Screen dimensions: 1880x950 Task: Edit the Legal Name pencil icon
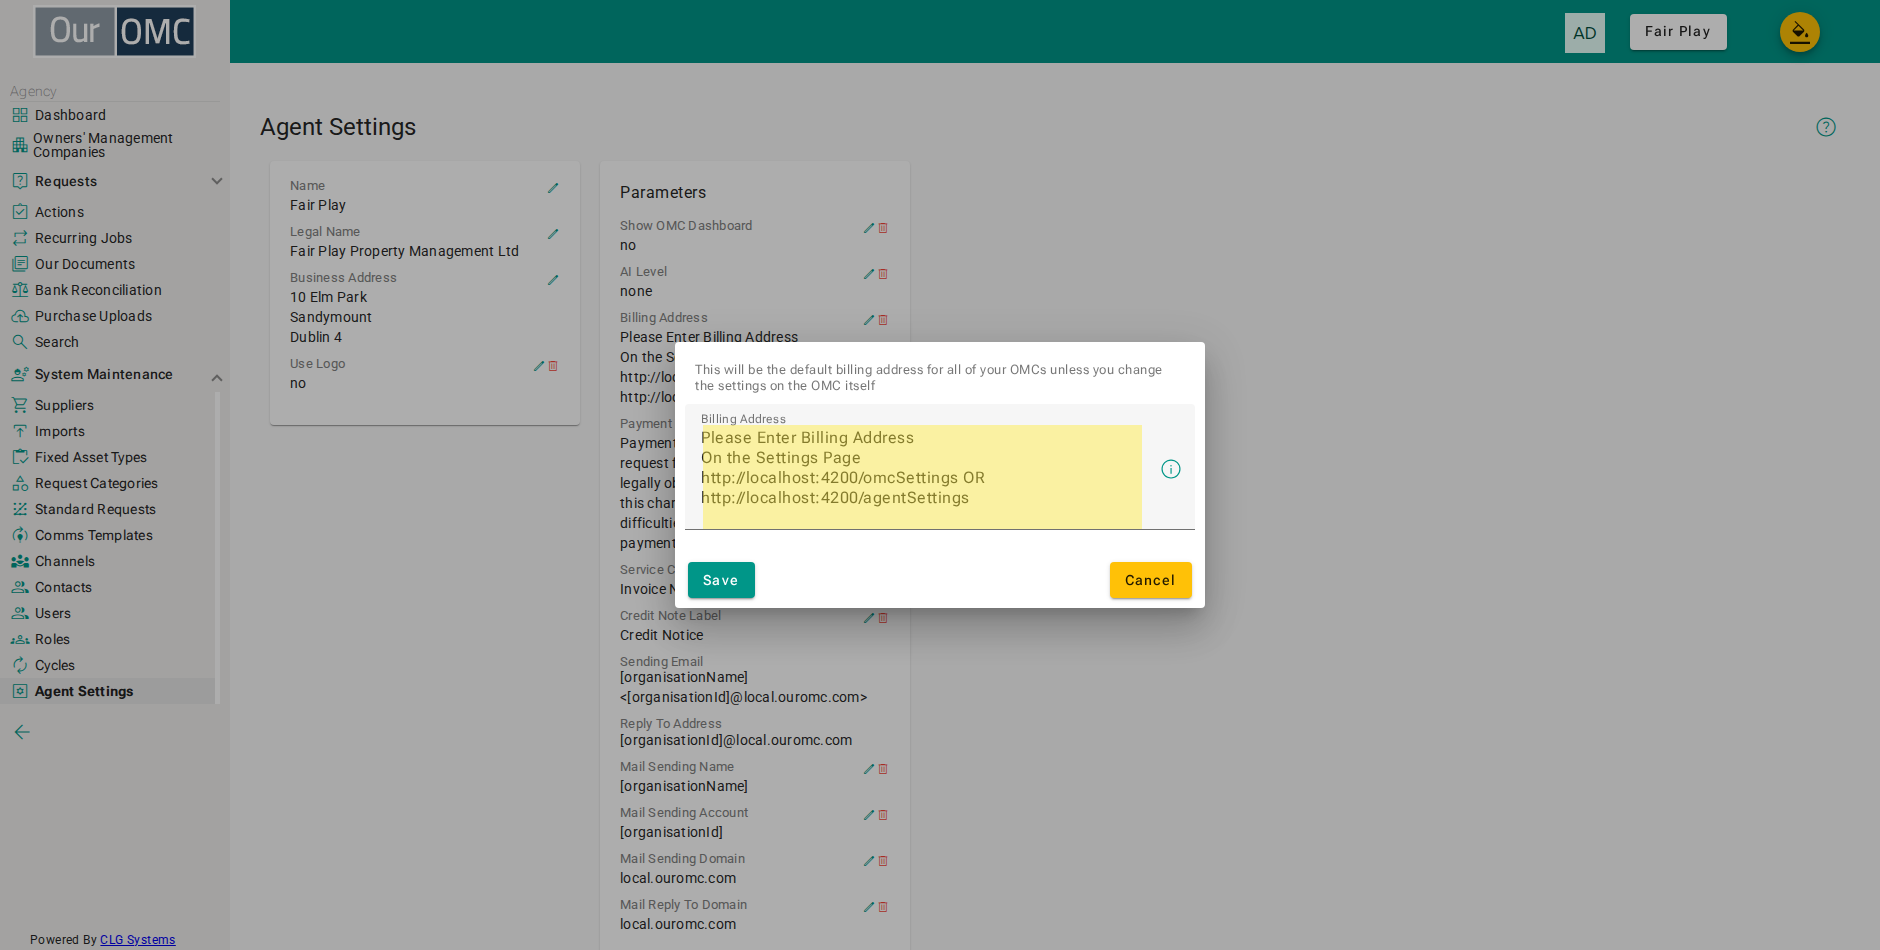point(553,234)
